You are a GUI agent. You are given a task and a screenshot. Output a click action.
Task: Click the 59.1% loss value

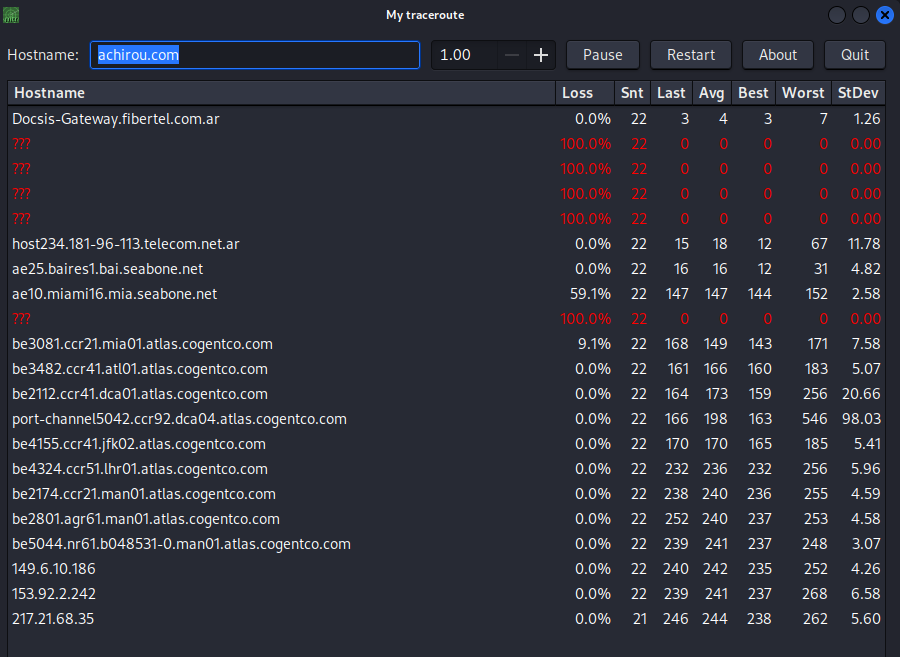point(590,294)
